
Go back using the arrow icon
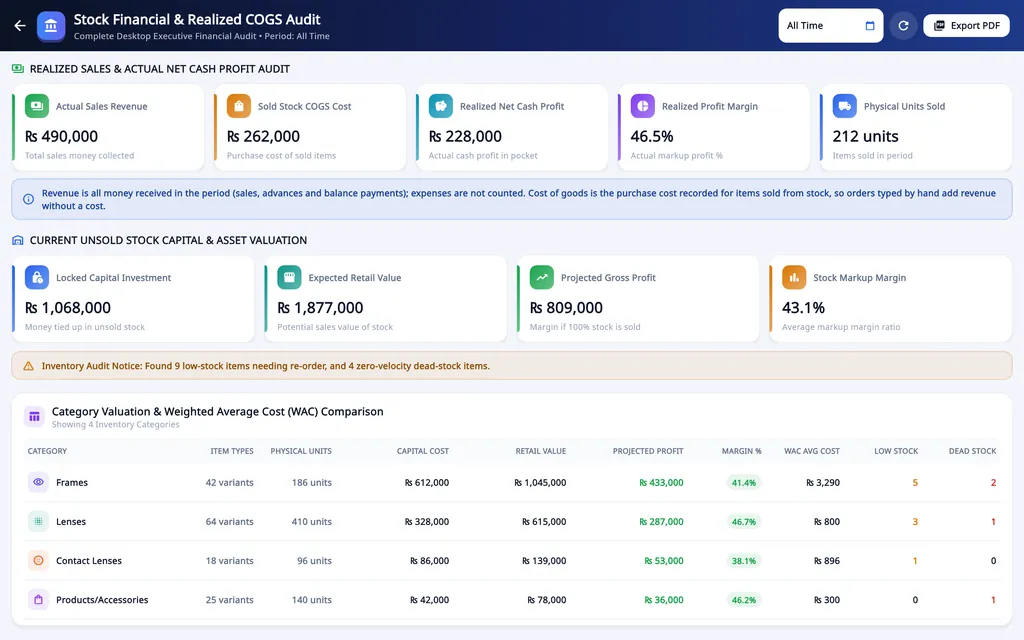20,25
